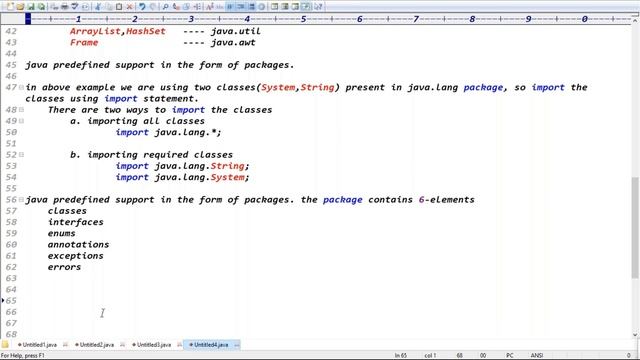Click the 'PC' status bar entry
The image size is (640, 360).
tap(510, 356)
